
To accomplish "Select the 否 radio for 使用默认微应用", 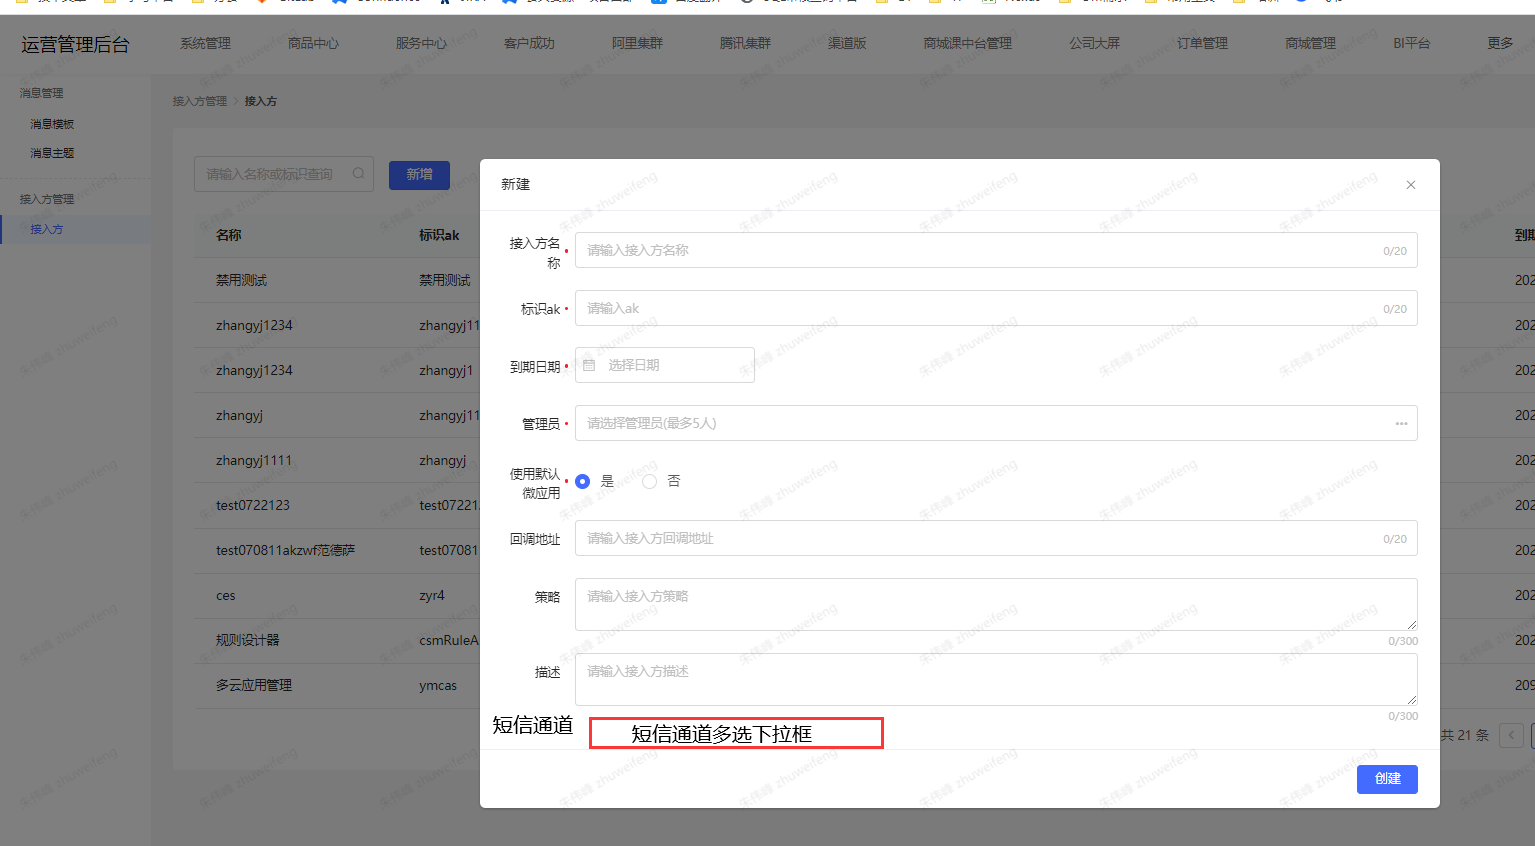I will point(650,482).
